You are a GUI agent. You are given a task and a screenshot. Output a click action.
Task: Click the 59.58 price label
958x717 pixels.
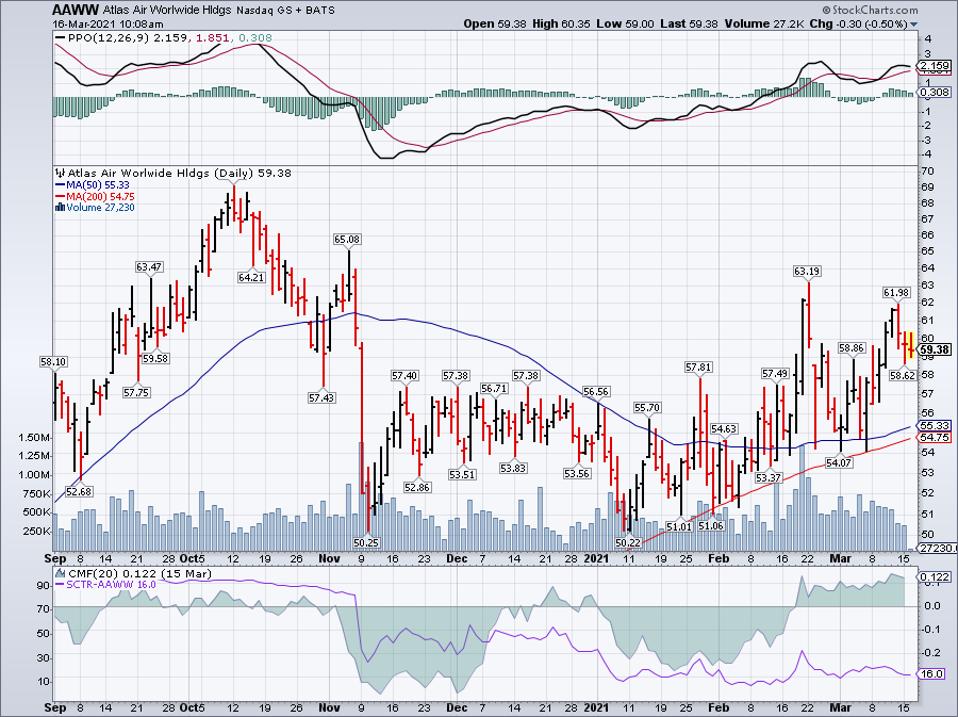(155, 358)
